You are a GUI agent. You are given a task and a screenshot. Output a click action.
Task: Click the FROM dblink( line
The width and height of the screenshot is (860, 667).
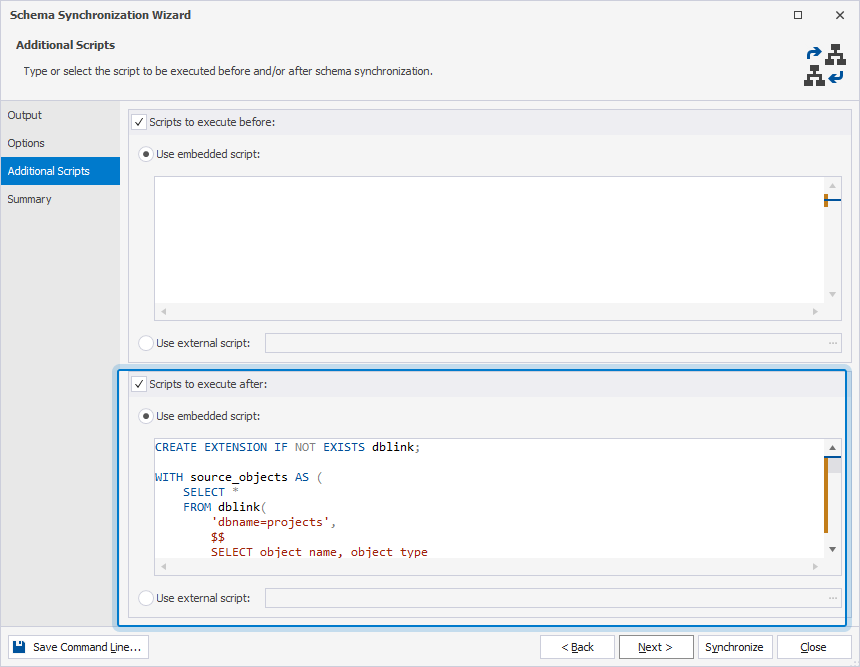tap(224, 507)
